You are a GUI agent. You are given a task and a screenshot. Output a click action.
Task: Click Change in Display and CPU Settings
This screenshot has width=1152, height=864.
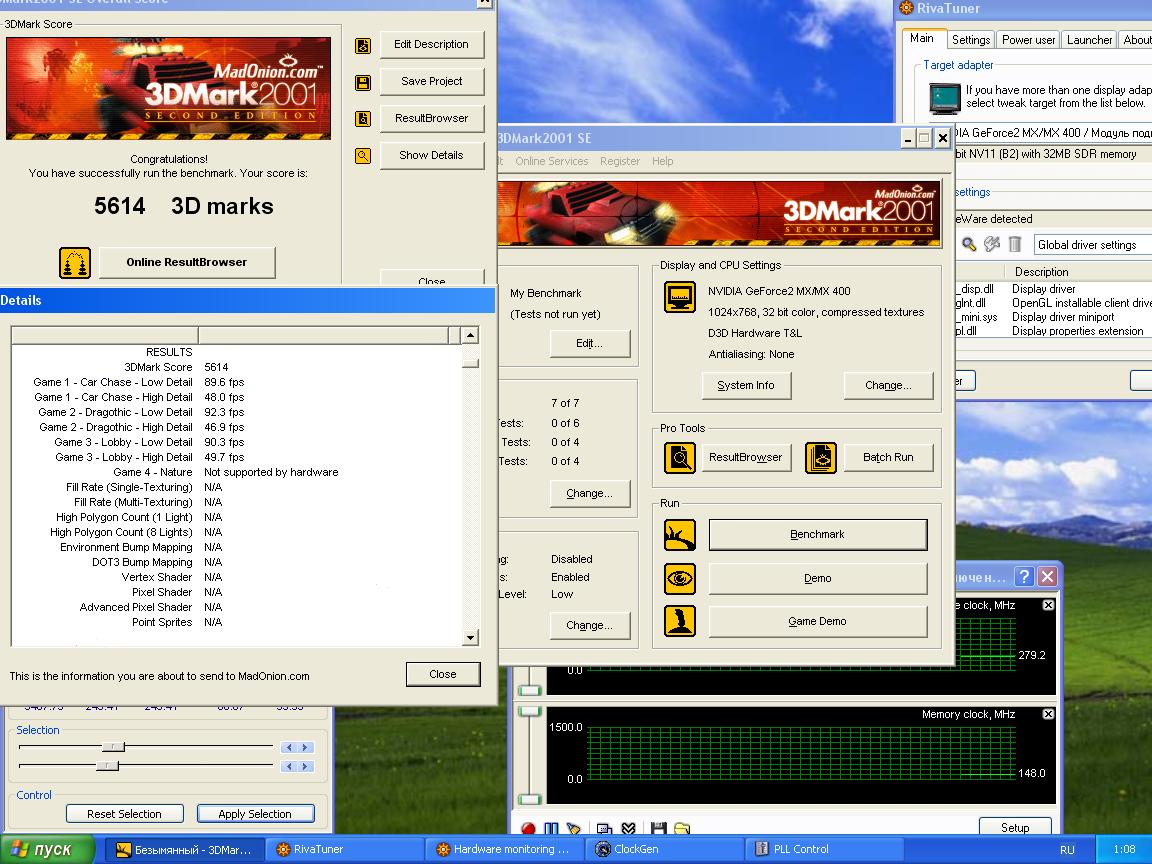(x=888, y=386)
